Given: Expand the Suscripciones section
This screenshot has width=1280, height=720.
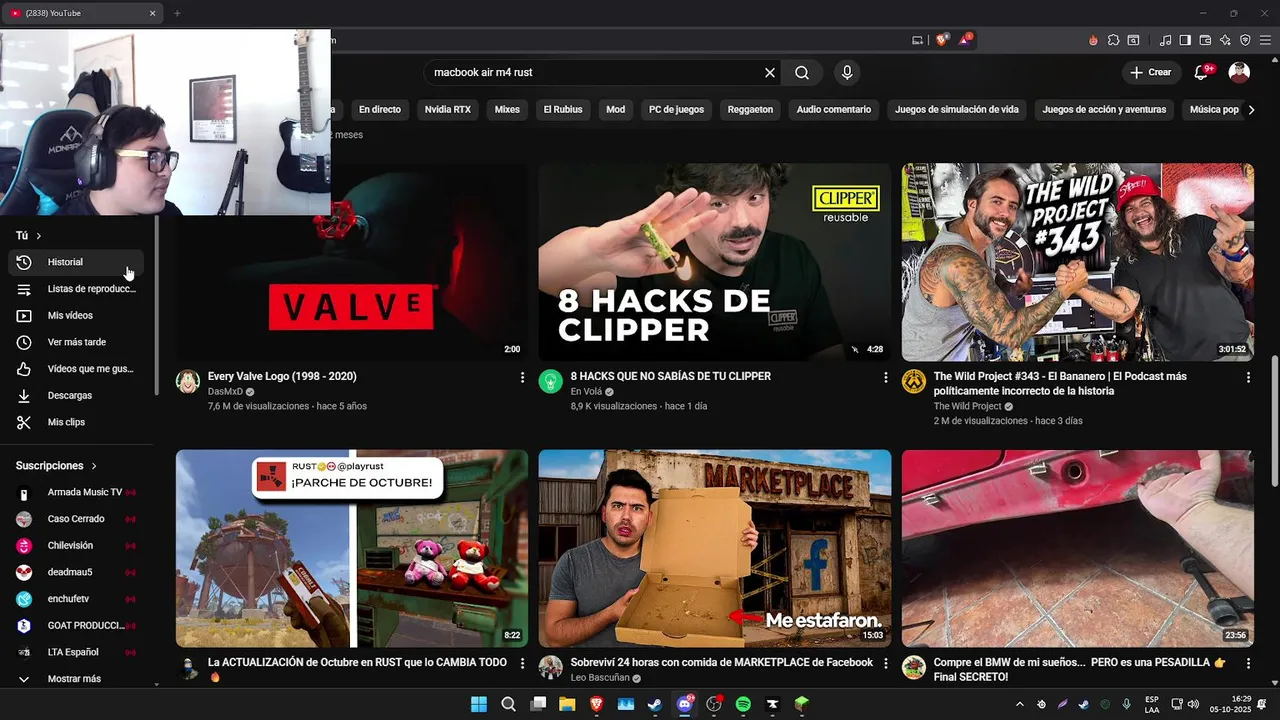Looking at the screenshot, I should 57,466.
